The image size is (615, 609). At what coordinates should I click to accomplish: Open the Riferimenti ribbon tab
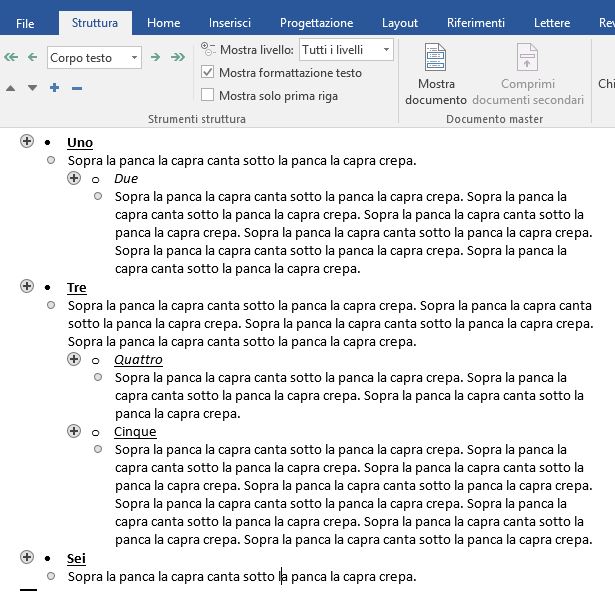(476, 23)
